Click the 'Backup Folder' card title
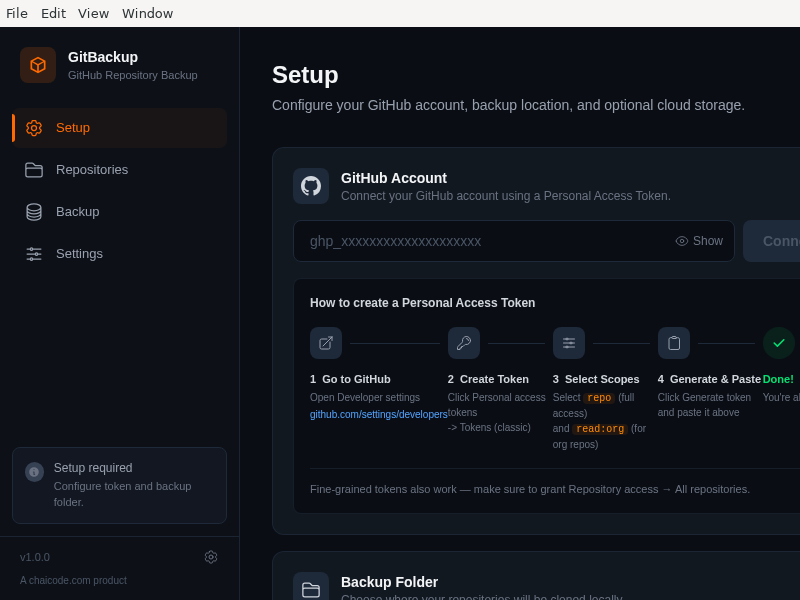Image resolution: width=800 pixels, height=600 pixels. [389, 582]
